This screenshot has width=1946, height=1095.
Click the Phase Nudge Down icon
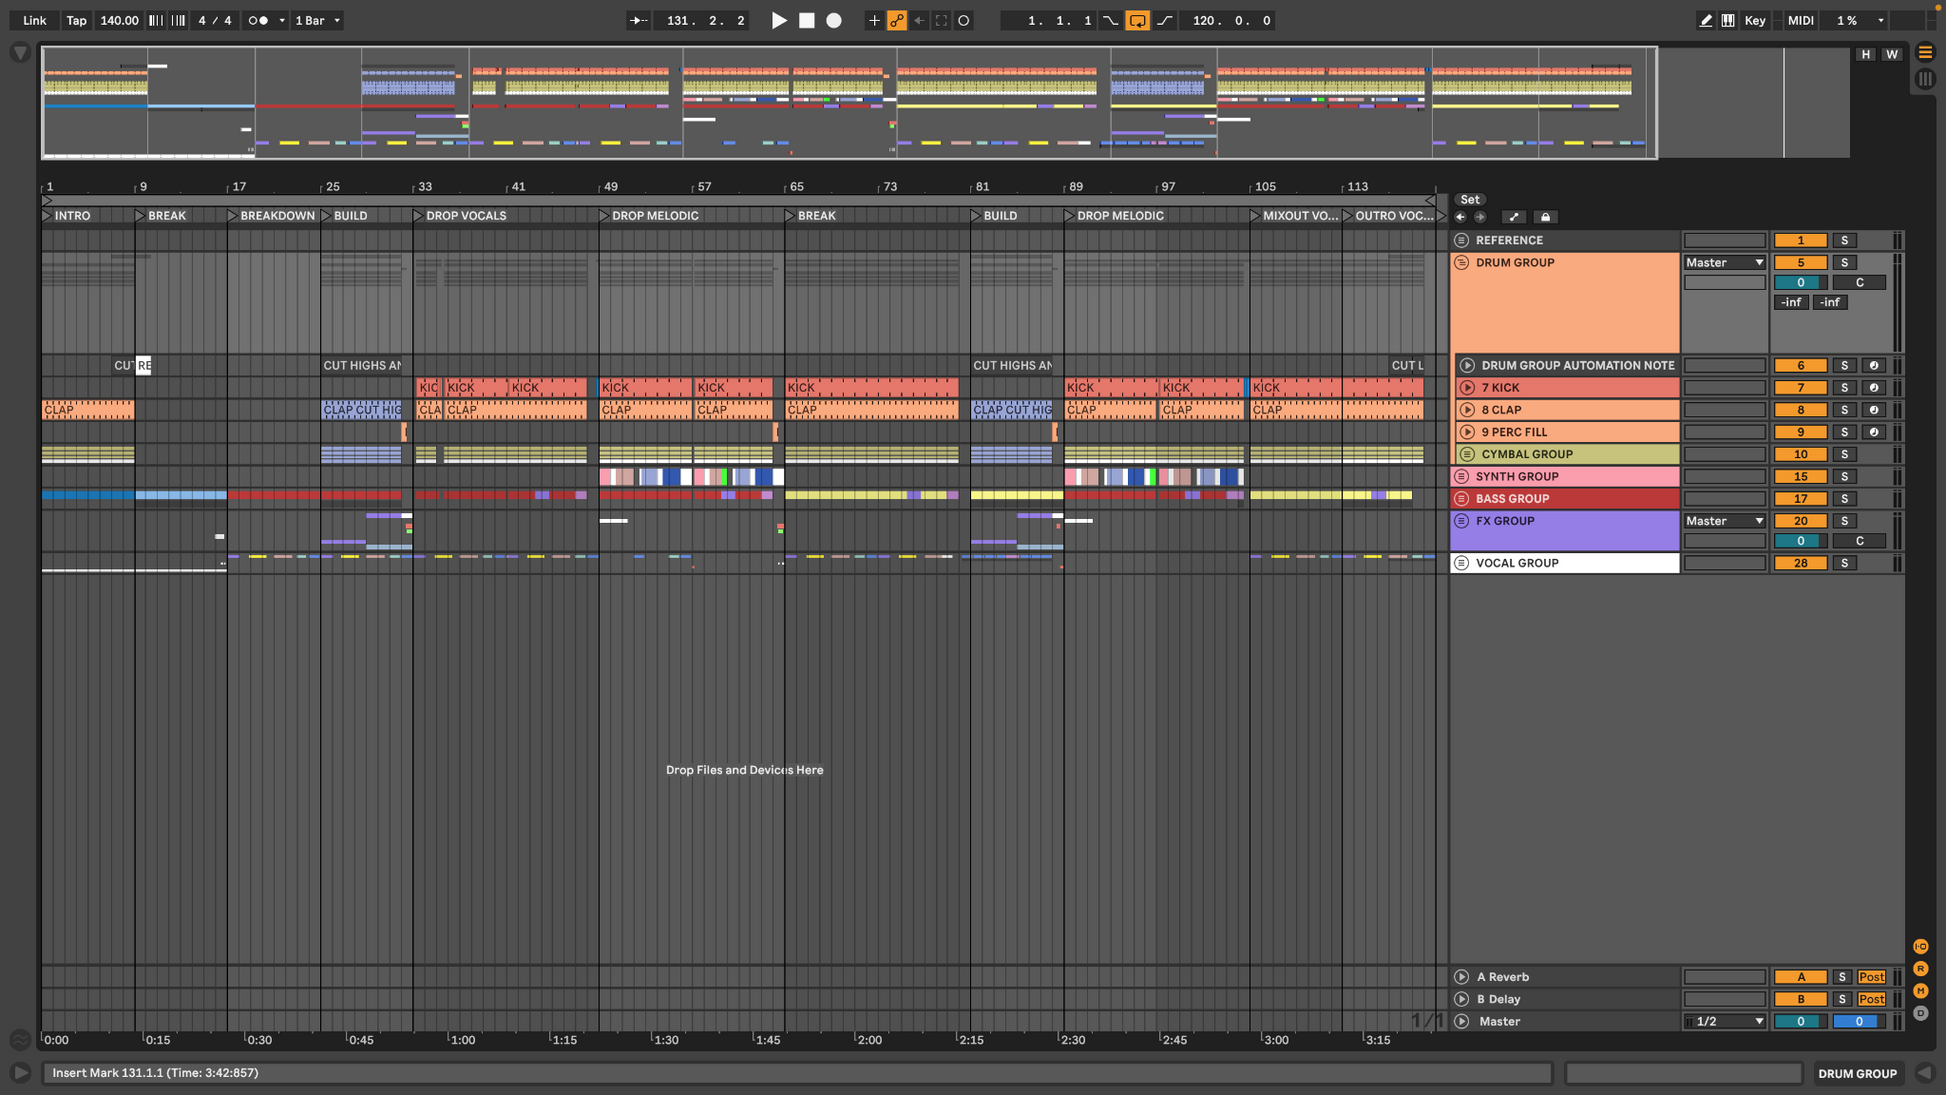(x=156, y=20)
